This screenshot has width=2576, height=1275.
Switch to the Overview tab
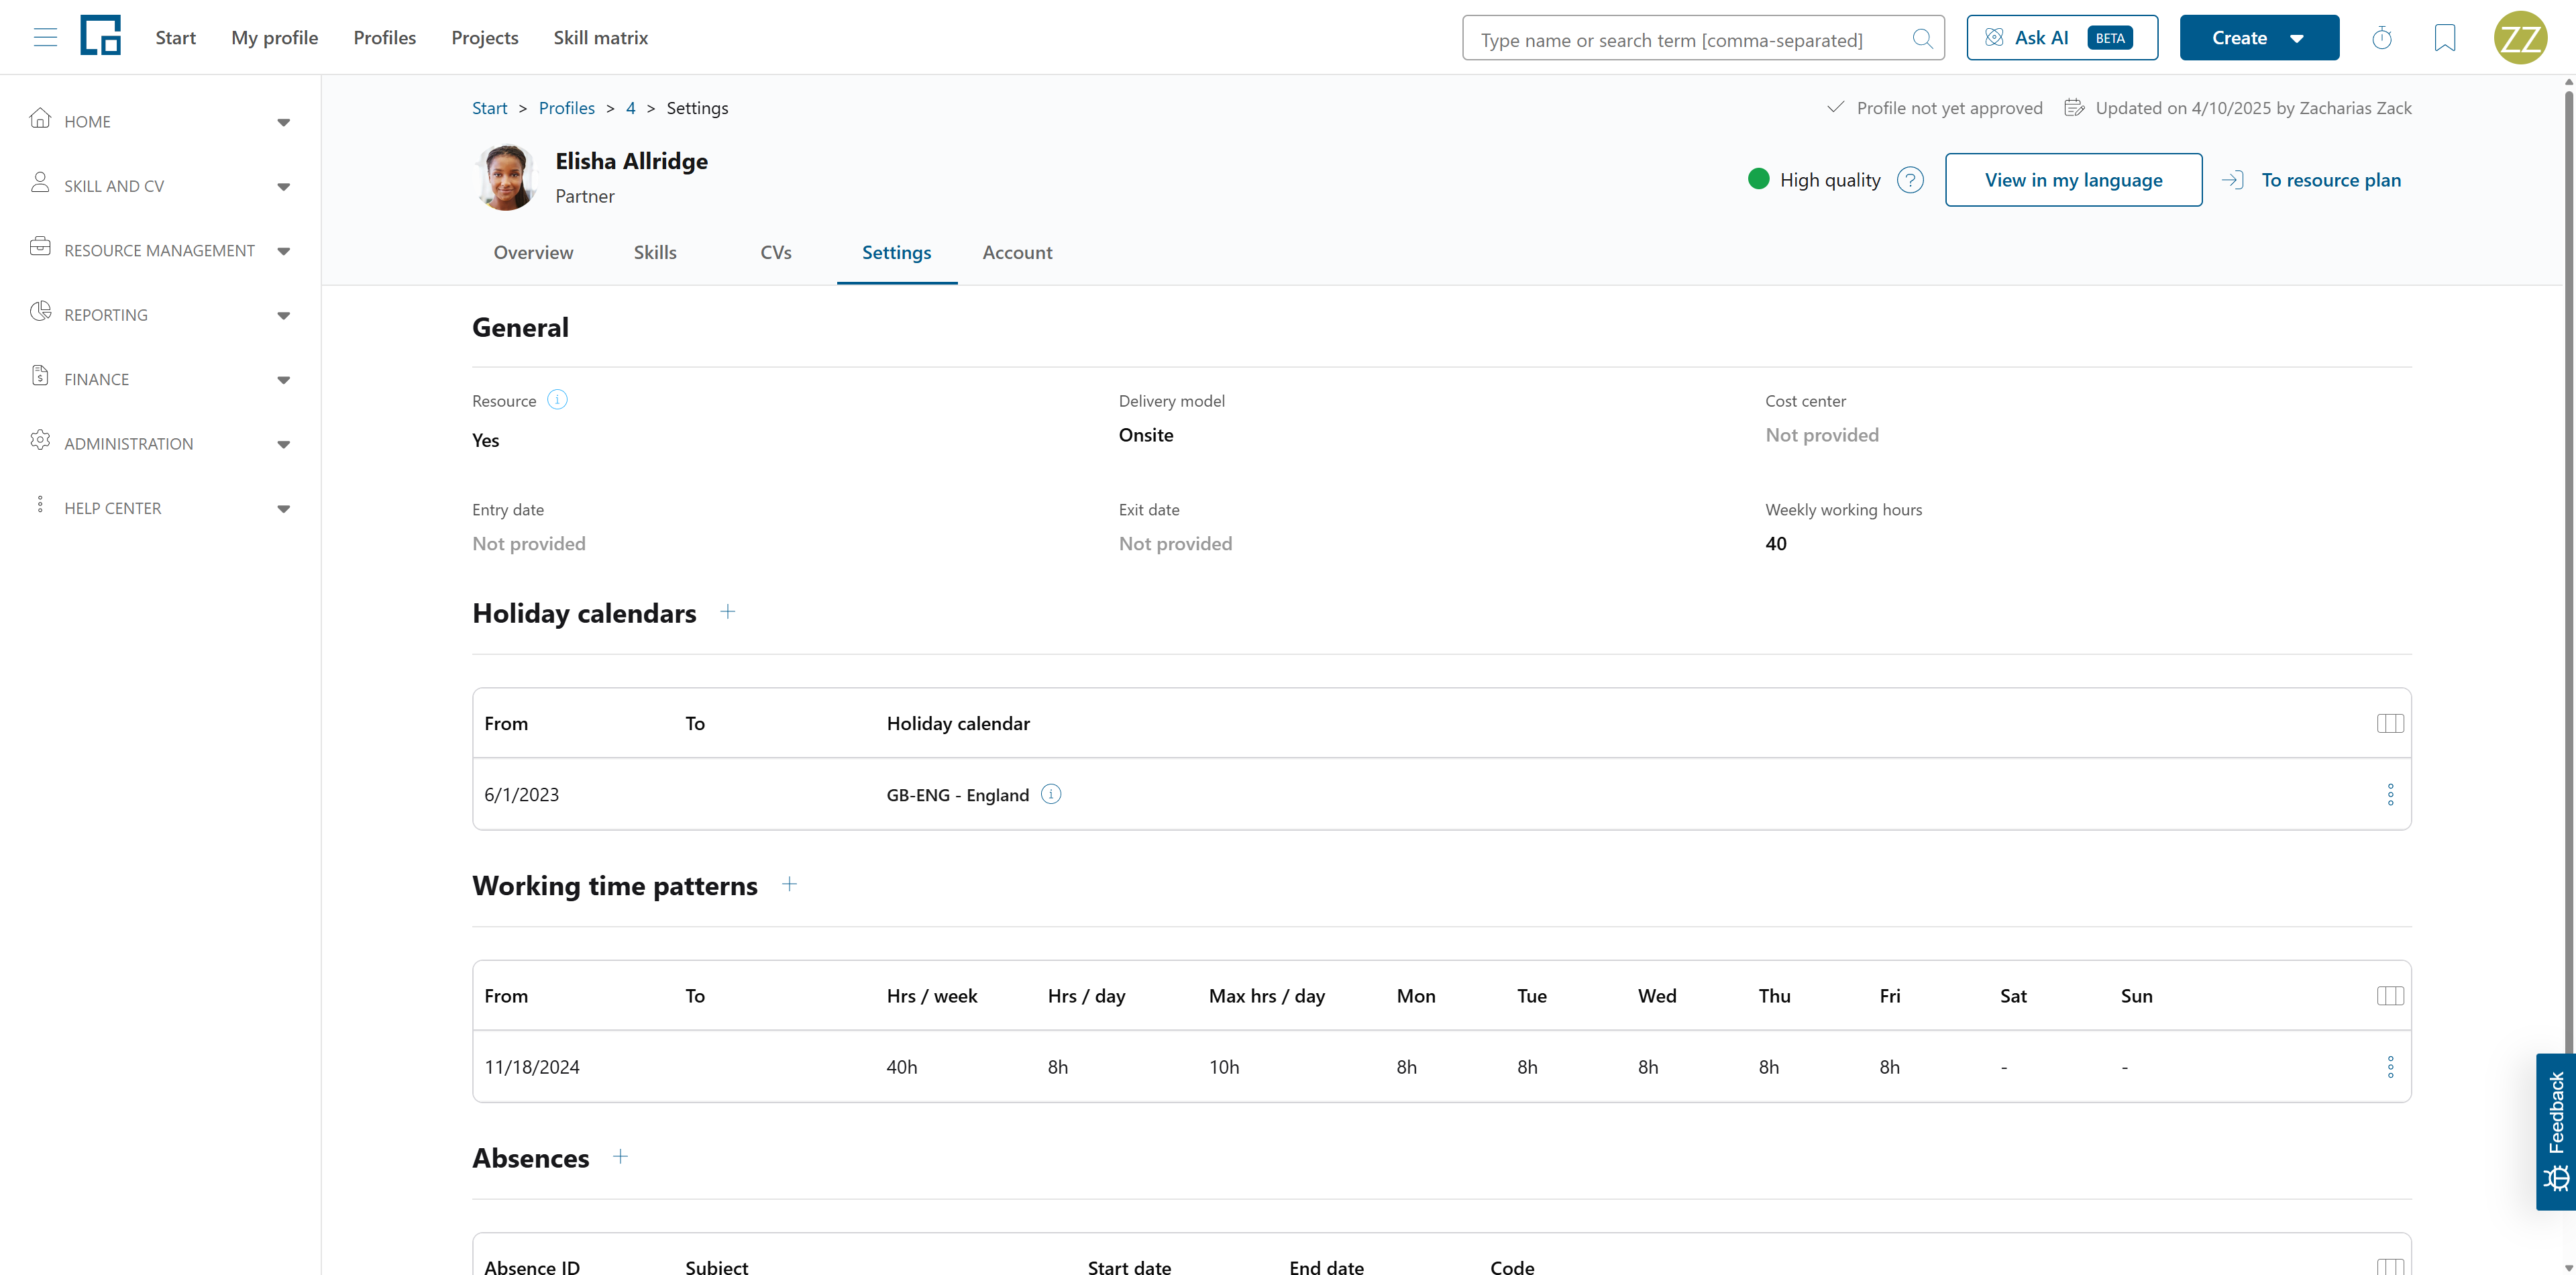[533, 253]
